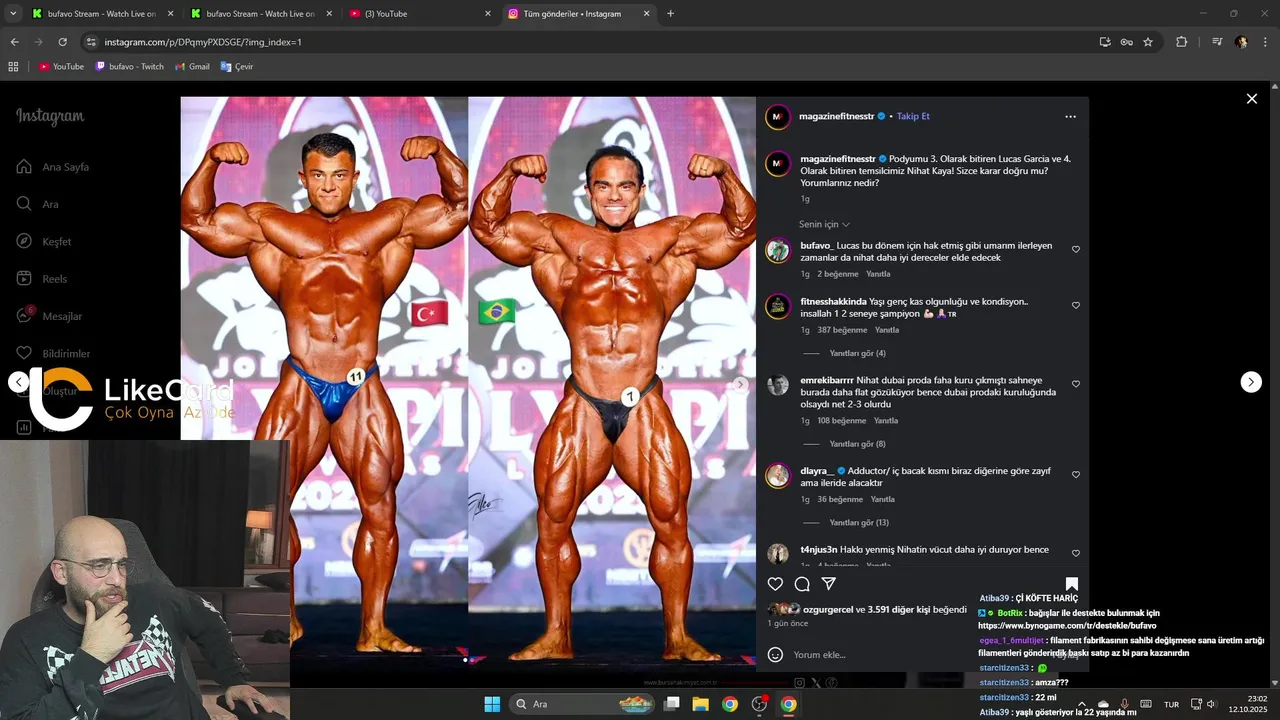Viewport: 1280px width, 720px height.
Task: Open tab search dropdown arrow
Action: pos(13,14)
